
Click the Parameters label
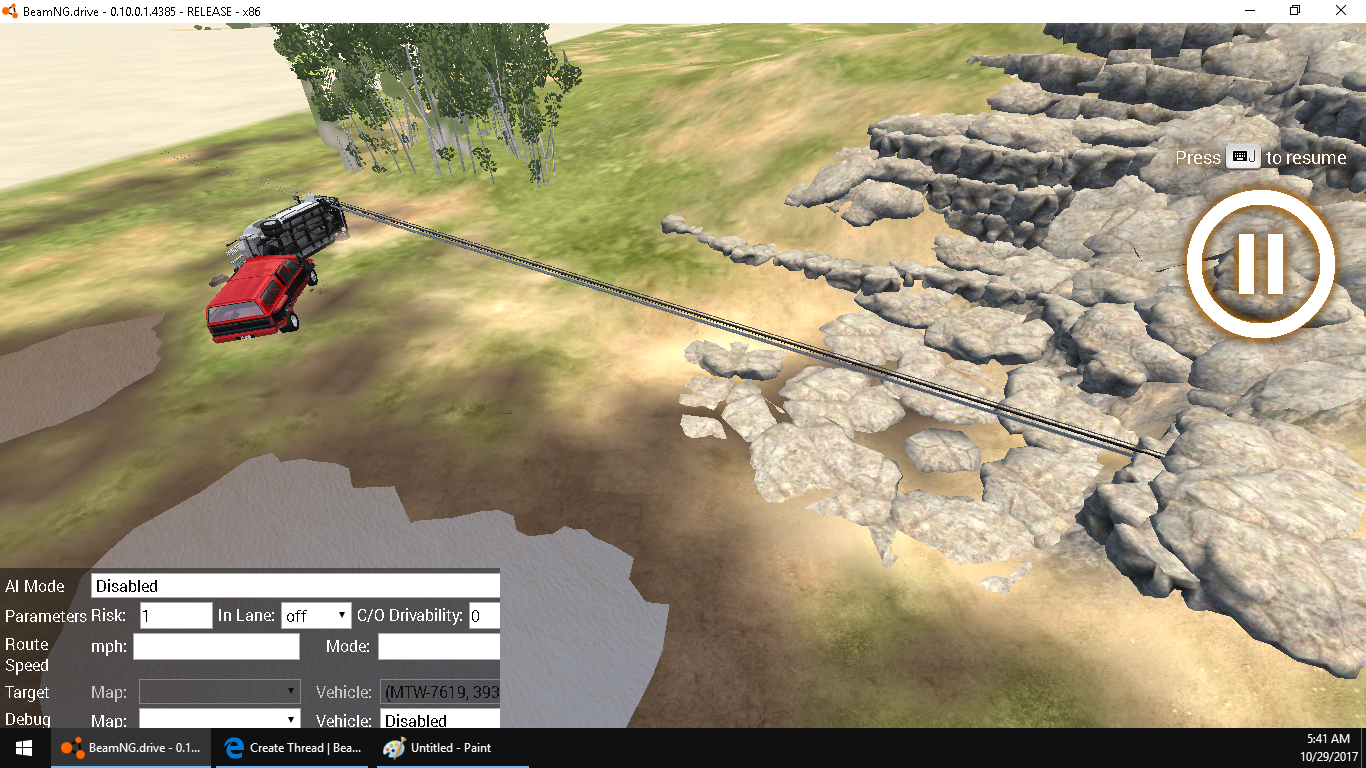(x=46, y=616)
